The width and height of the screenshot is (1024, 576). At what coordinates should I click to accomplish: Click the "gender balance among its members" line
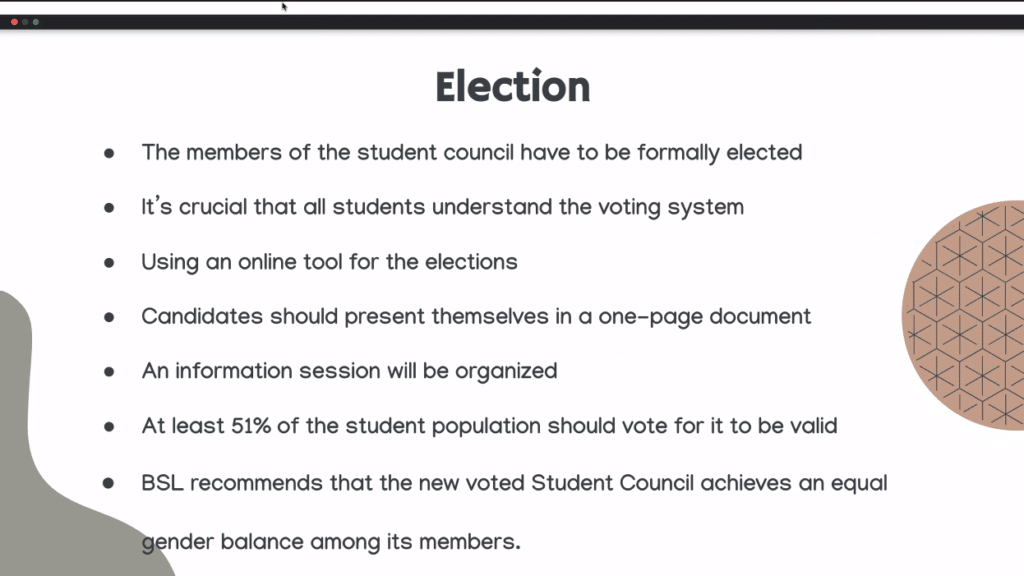tap(331, 542)
